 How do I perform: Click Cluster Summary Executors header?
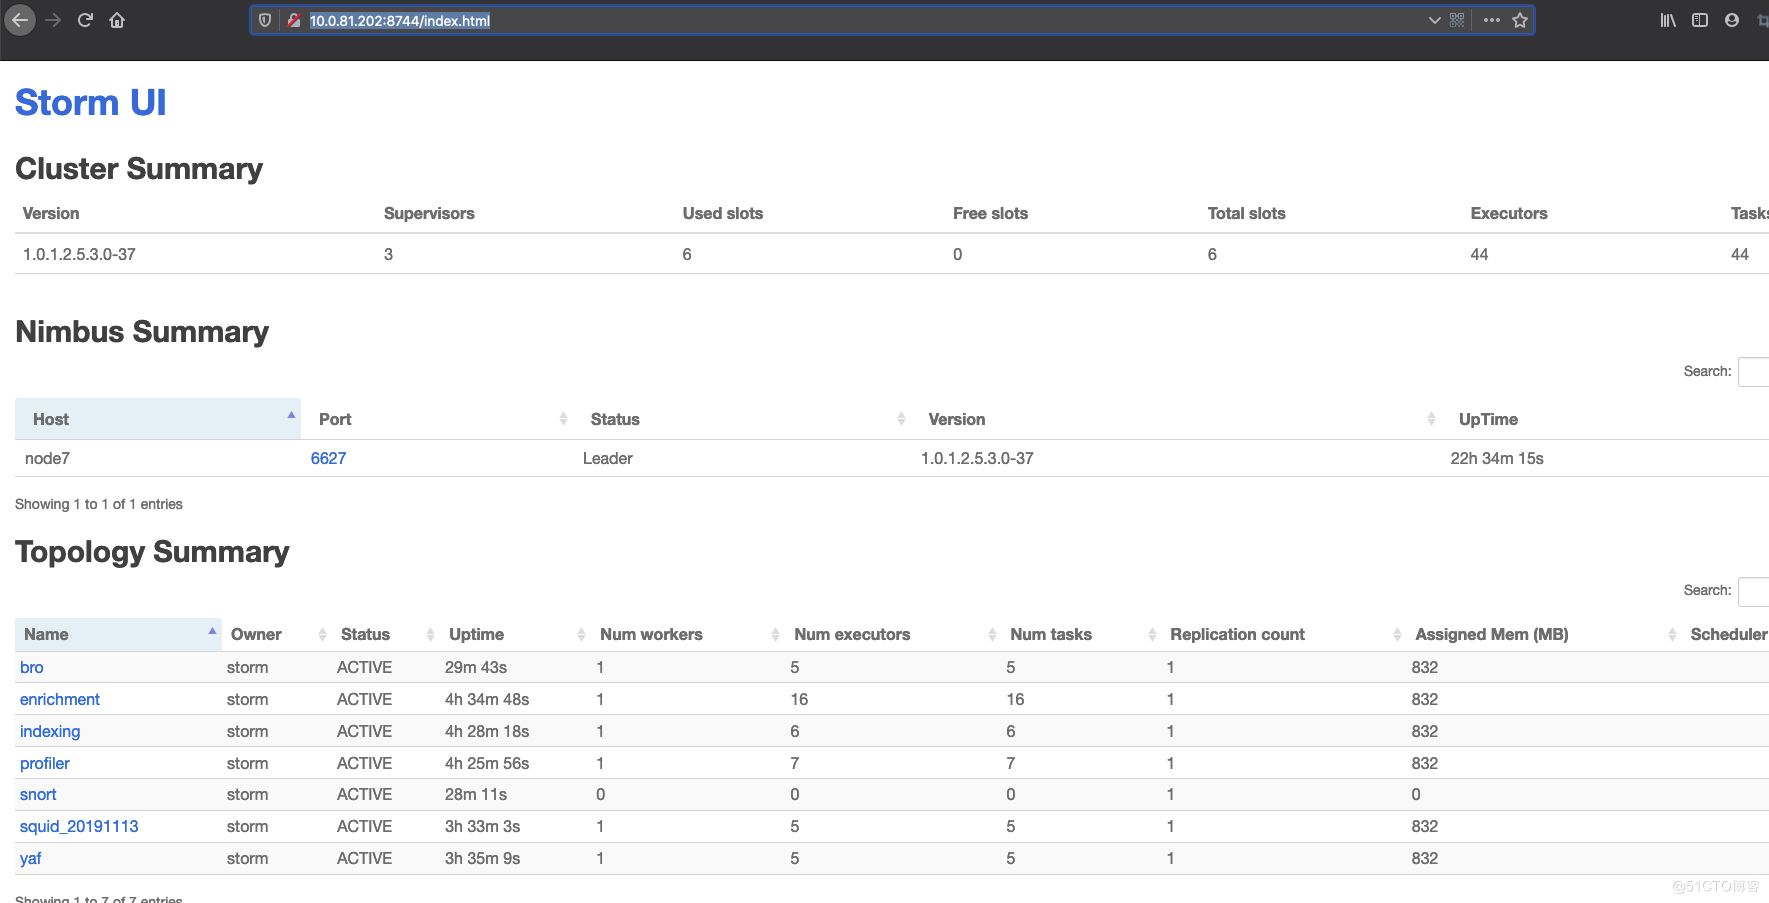point(1509,213)
